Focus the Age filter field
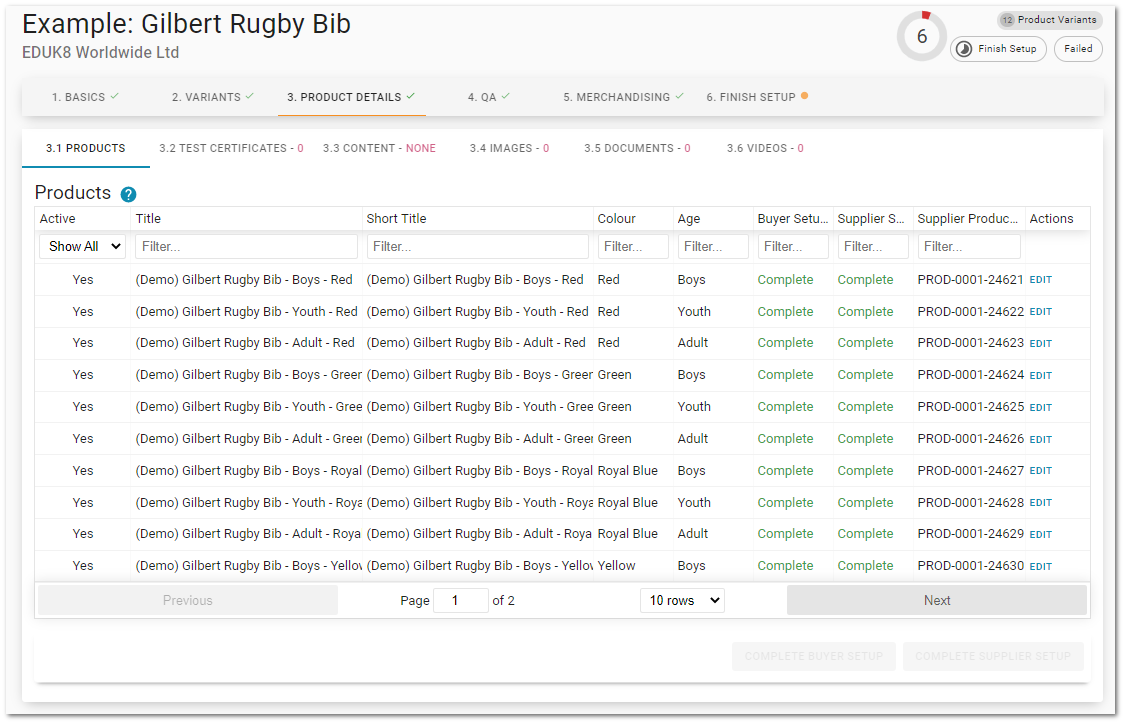This screenshot has width=1125, height=724. (713, 247)
